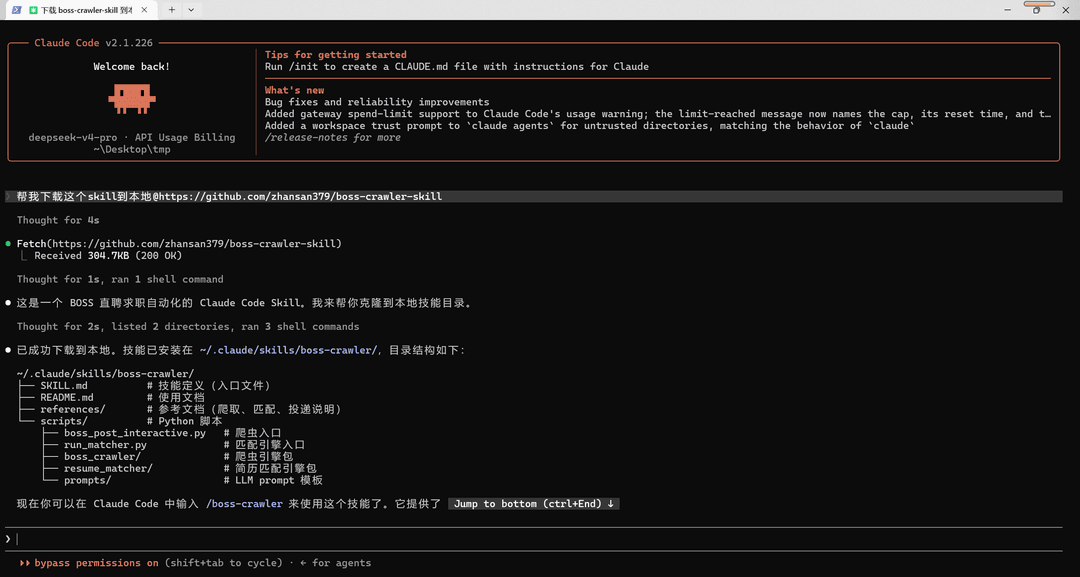The image size is (1080, 577).
Task: Click 'Run /init to create a CLAUDE.md' line
Action: click(457, 67)
